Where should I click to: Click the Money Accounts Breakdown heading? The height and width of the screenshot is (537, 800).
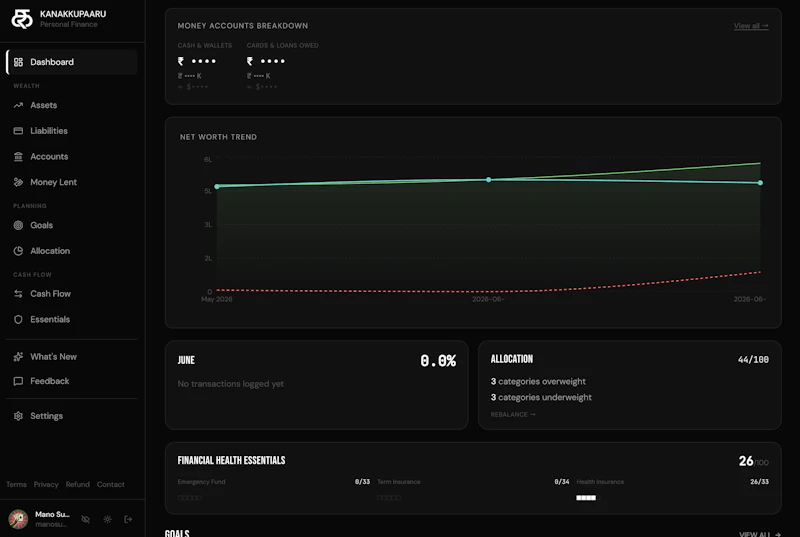tap(243, 25)
